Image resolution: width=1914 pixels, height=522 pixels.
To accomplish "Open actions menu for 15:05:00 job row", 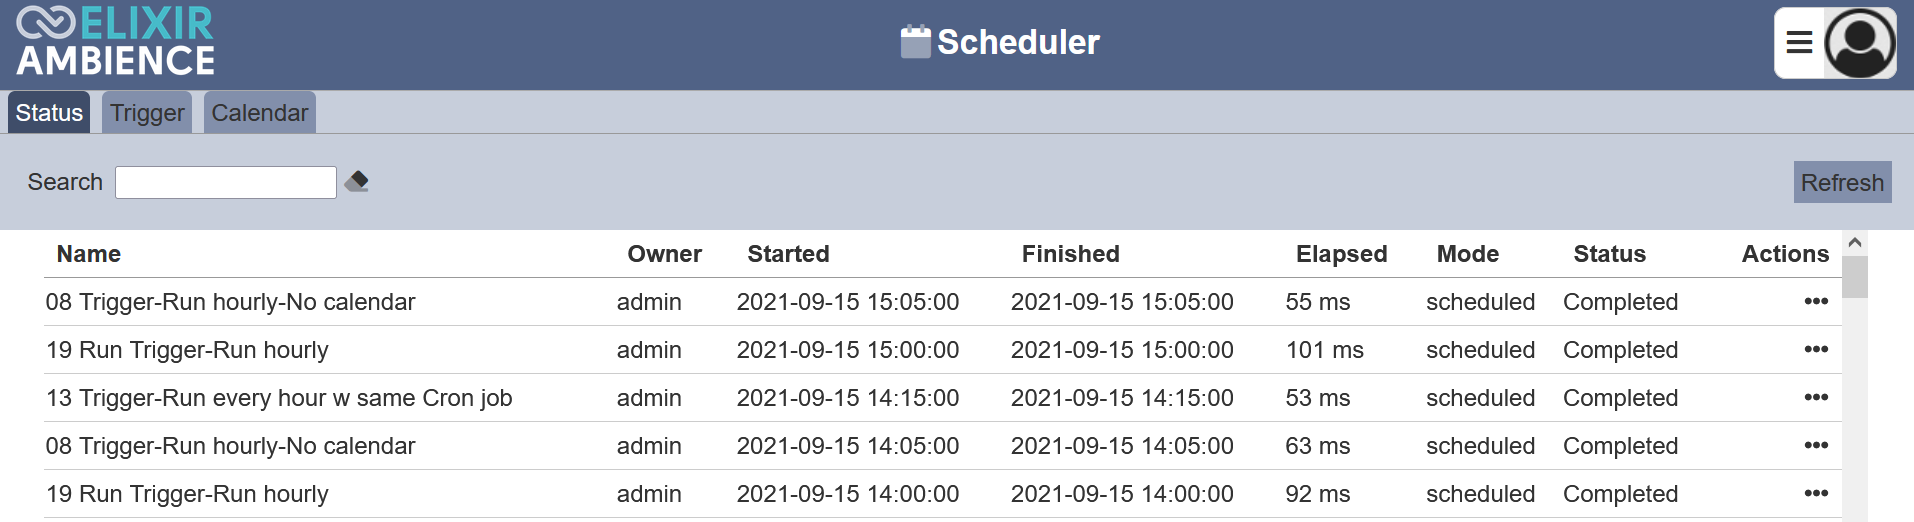I will 1816,302.
